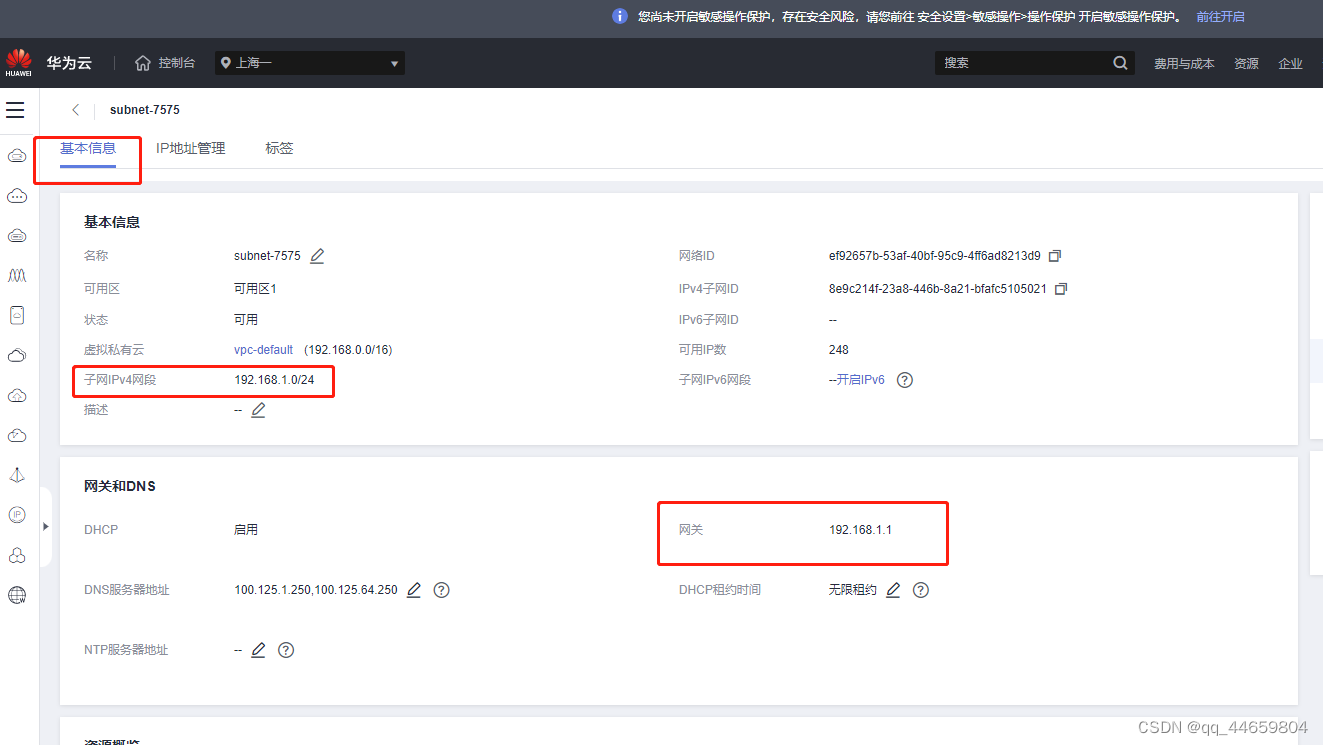This screenshot has height=745, width=1323.
Task: Open help icon beside Enable IPv6
Action: (x=905, y=380)
